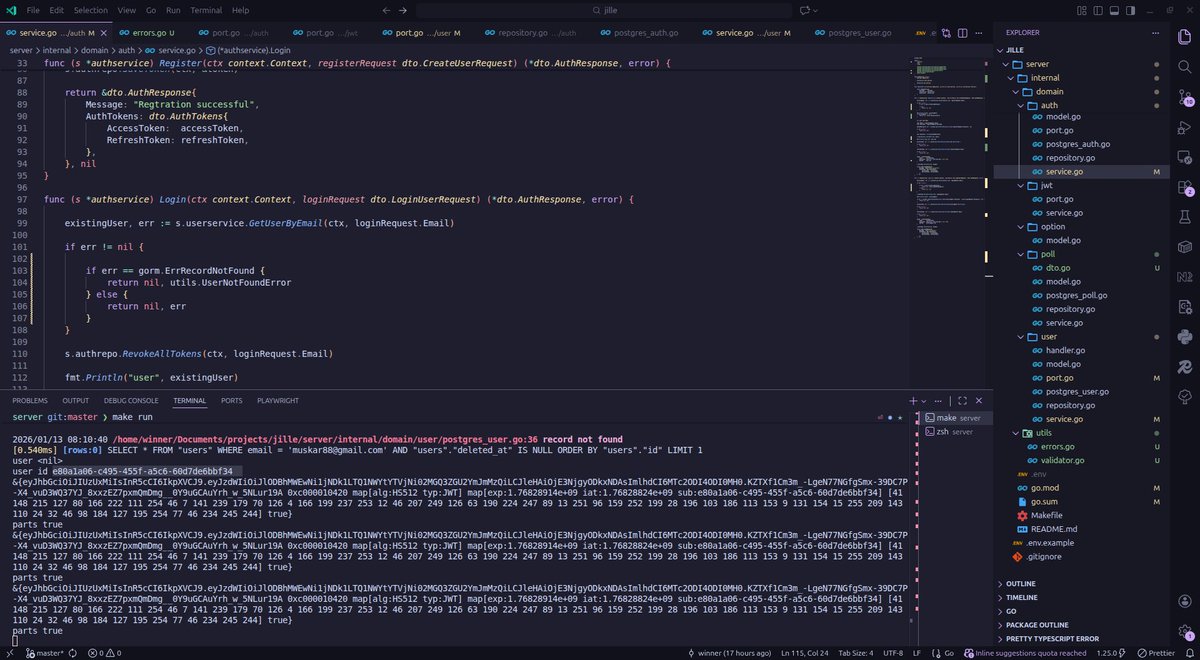Screen dimensions: 1200x660
Task: Open handler.go in the user folder
Action: (x=1081, y=350)
